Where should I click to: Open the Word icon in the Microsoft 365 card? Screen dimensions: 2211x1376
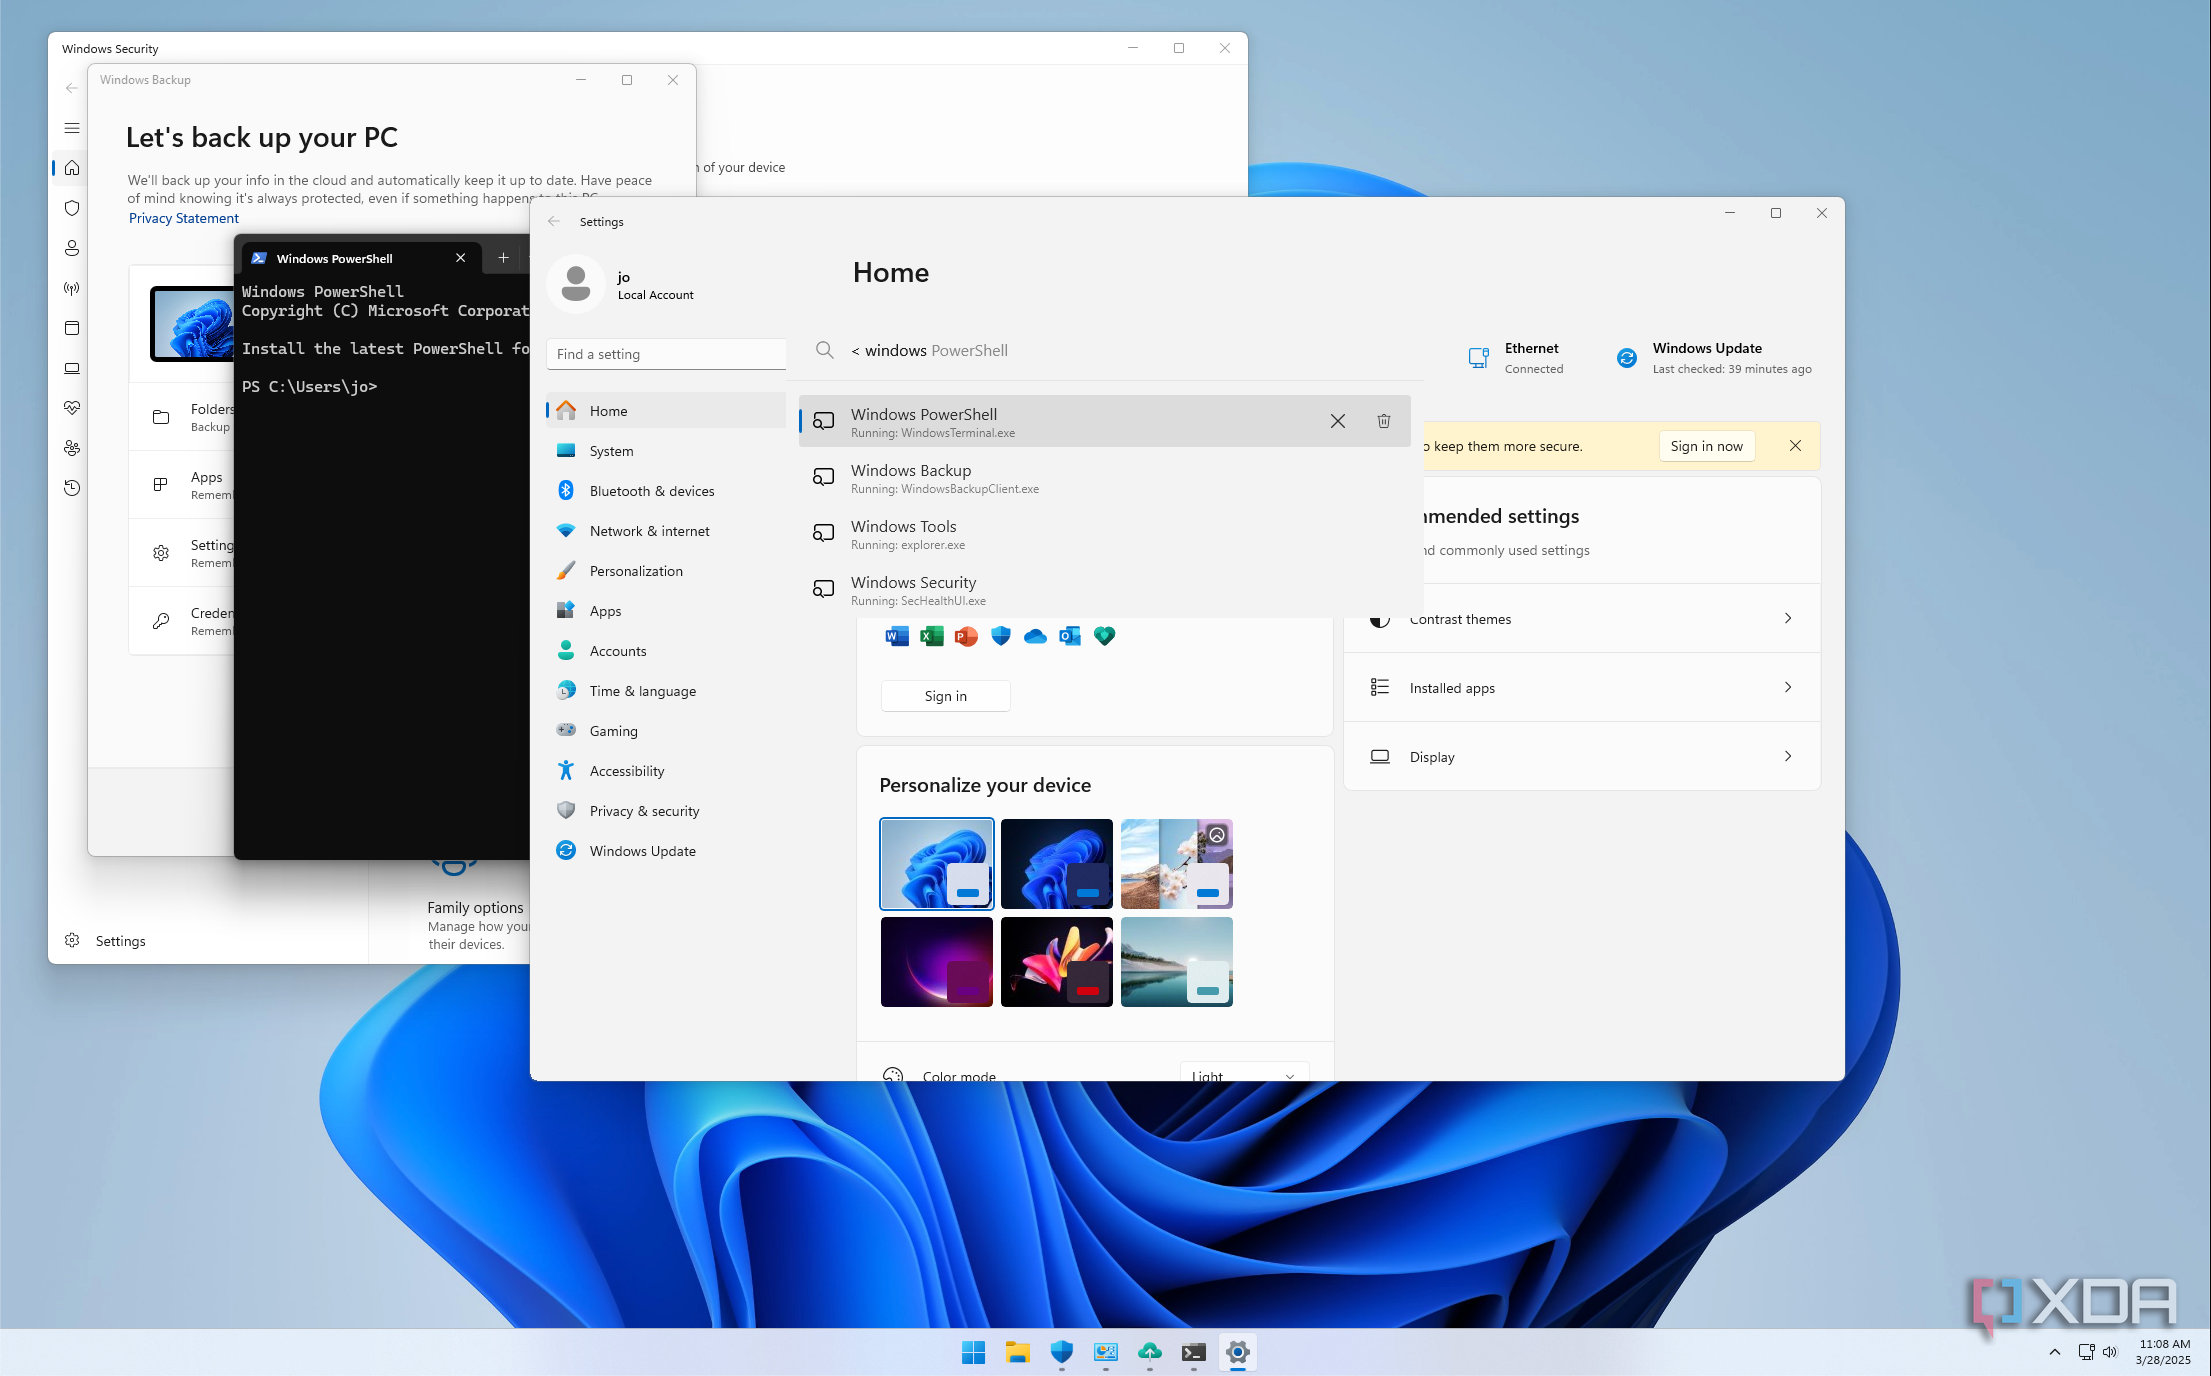(x=897, y=636)
